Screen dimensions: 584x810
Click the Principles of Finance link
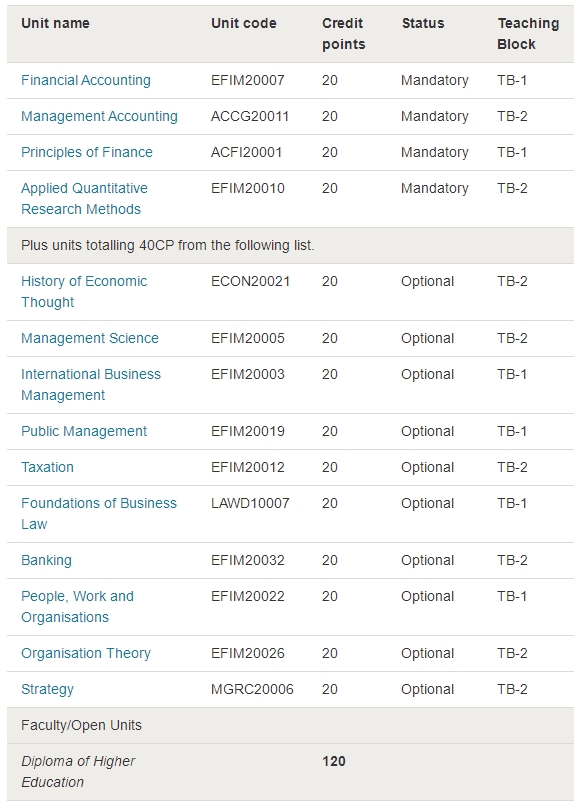[x=87, y=152]
